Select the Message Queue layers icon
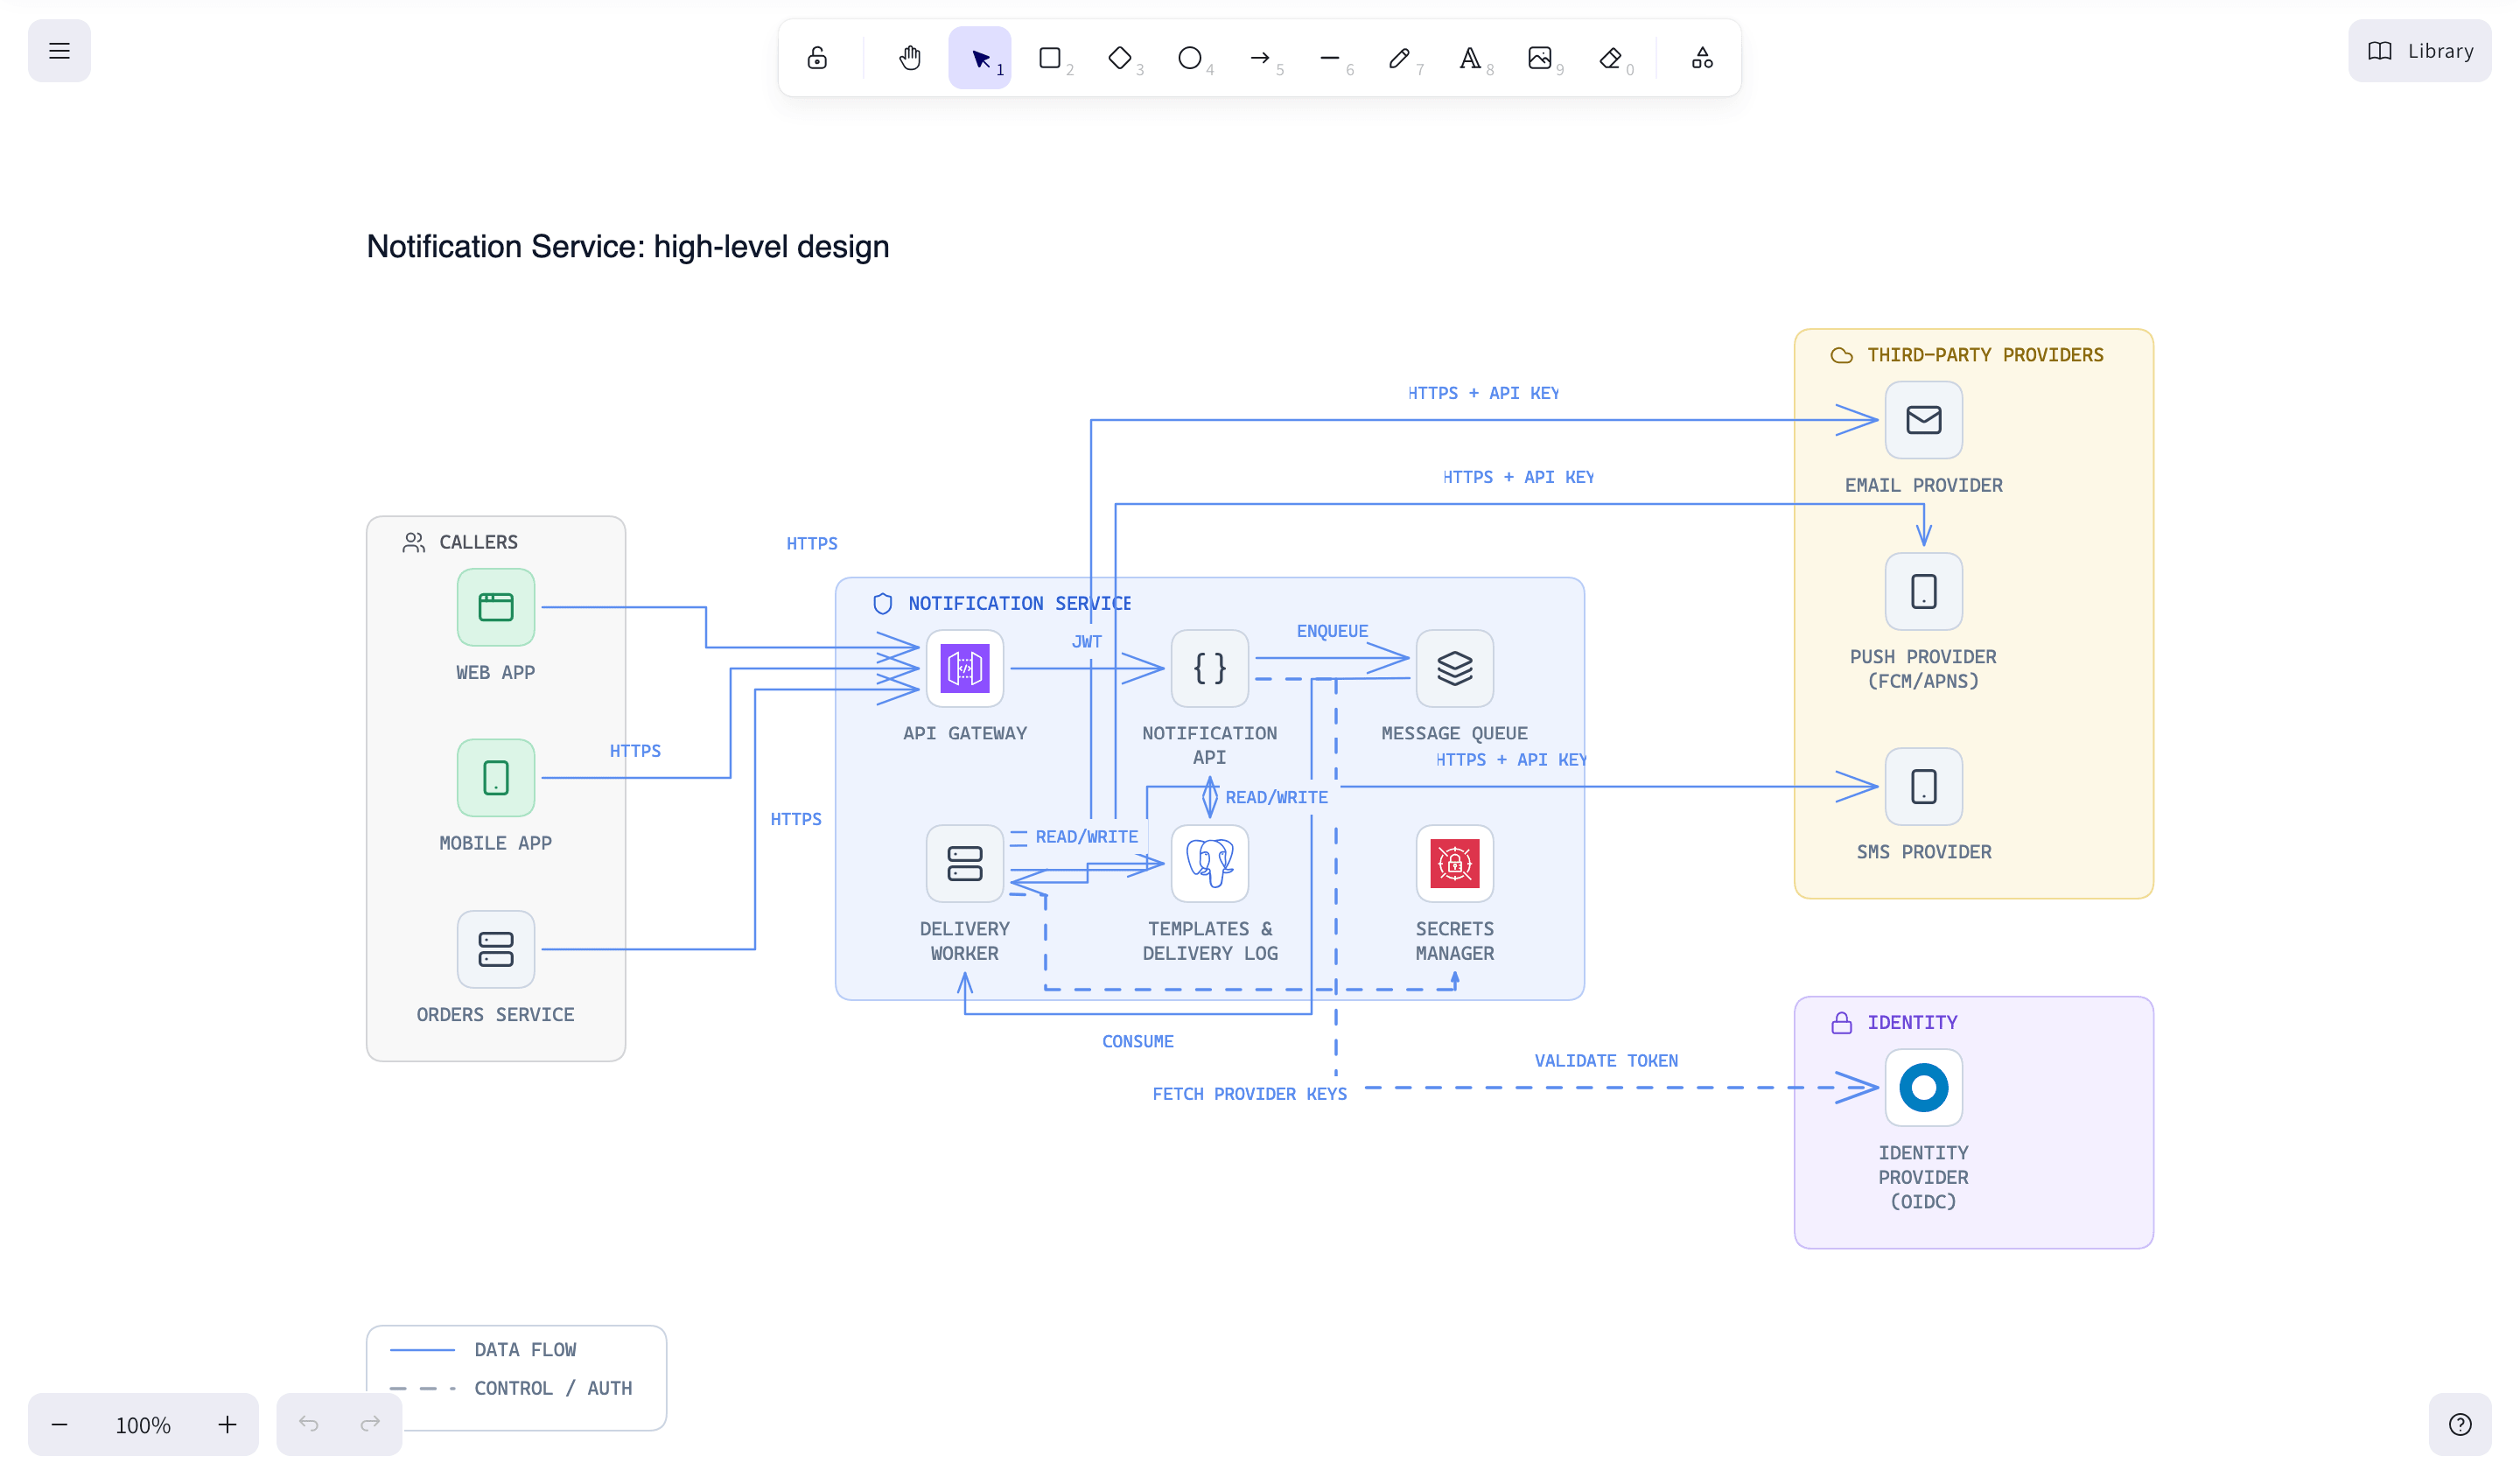2520x1484 pixels. pos(1455,668)
